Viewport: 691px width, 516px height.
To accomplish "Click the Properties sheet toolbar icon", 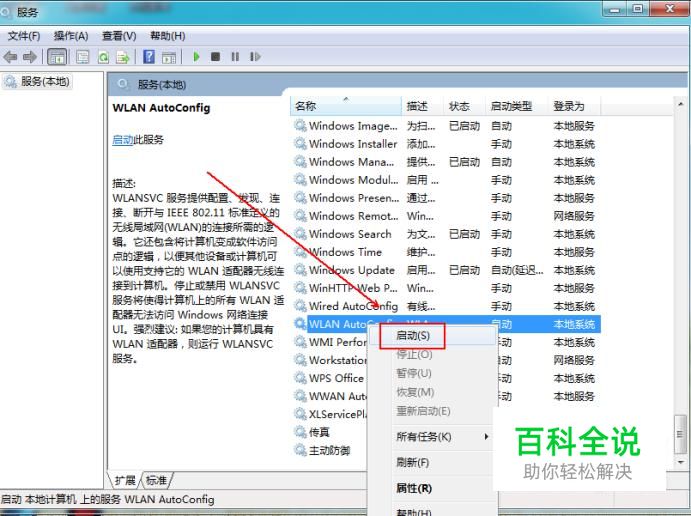I will (x=82, y=57).
